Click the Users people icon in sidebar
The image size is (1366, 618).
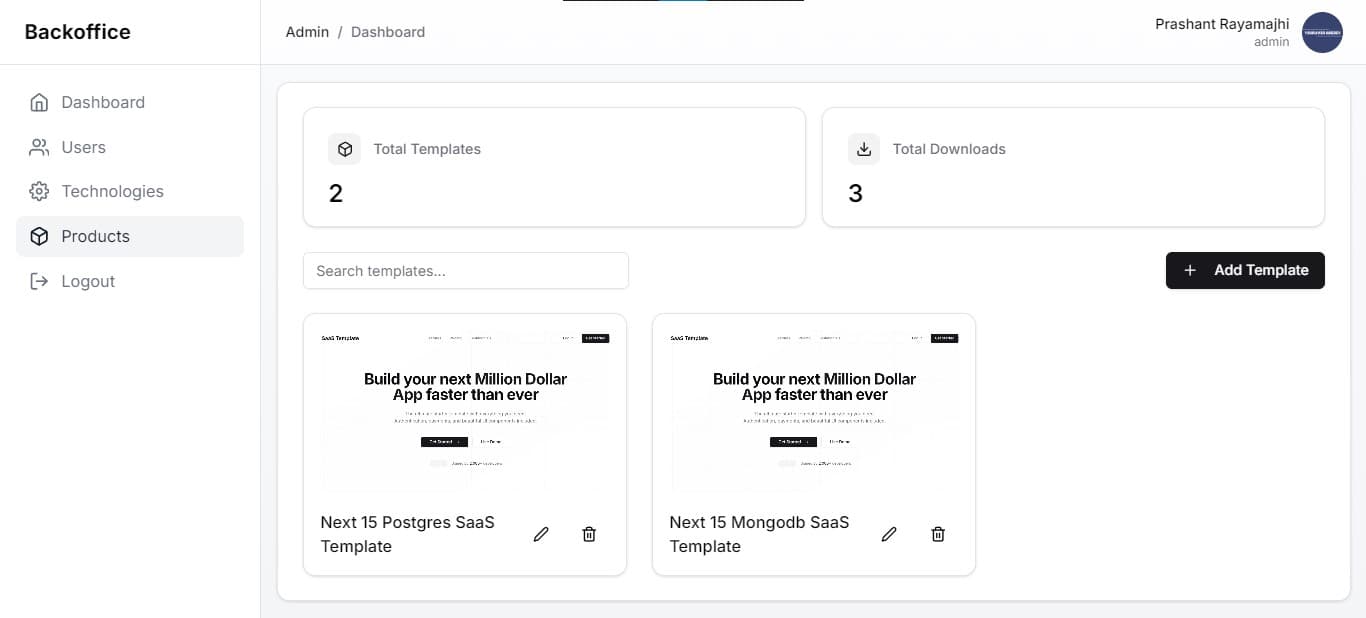(x=39, y=147)
